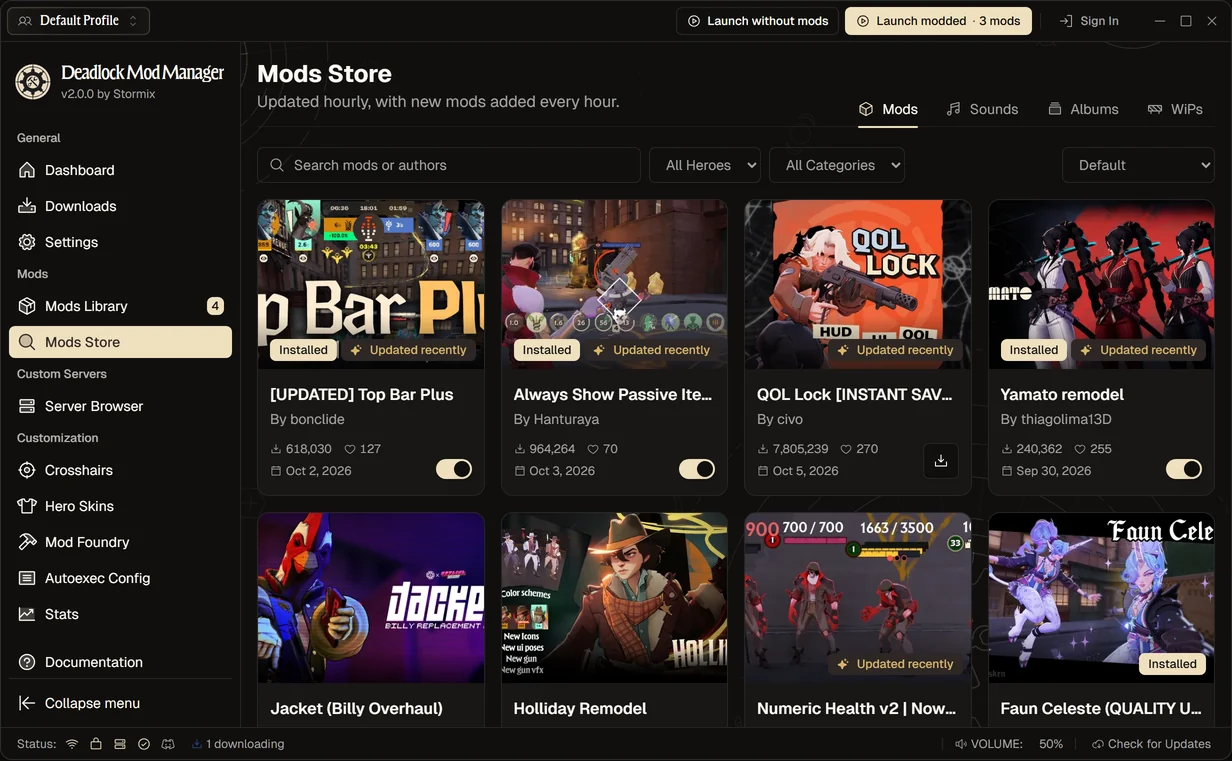Open Documentation from the sidebar
This screenshot has width=1232, height=761.
pos(120,662)
